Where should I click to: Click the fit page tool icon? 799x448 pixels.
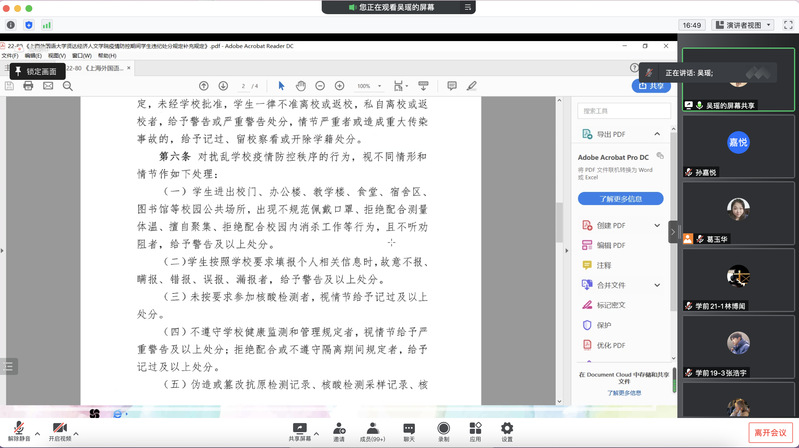pyautogui.click(x=400, y=86)
